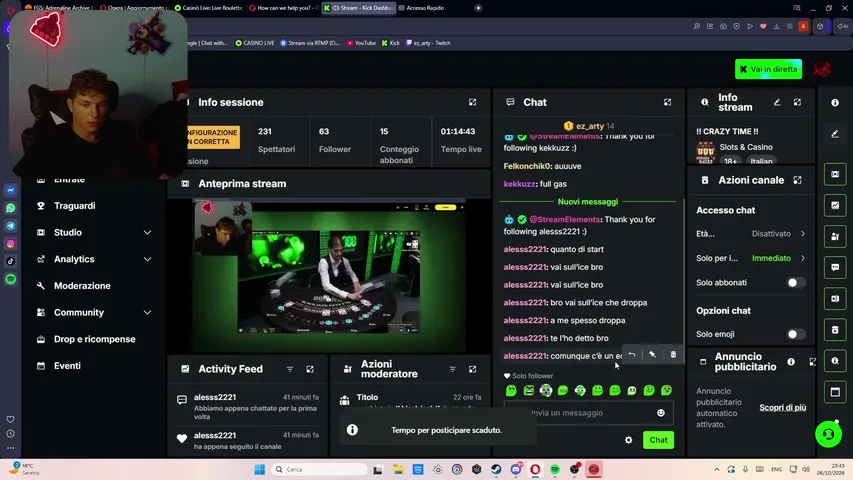The width and height of the screenshot is (853, 480).
Task: Open chat settings gear icon
Action: click(628, 440)
